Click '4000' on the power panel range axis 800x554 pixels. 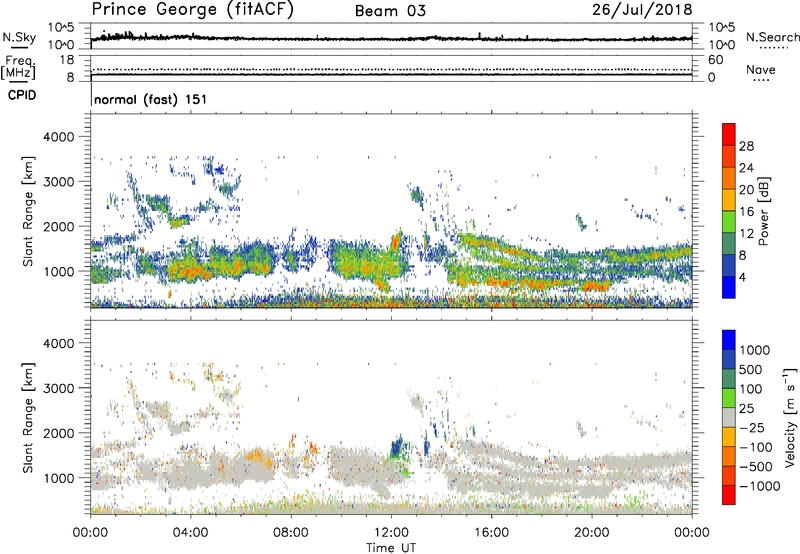coord(58,137)
